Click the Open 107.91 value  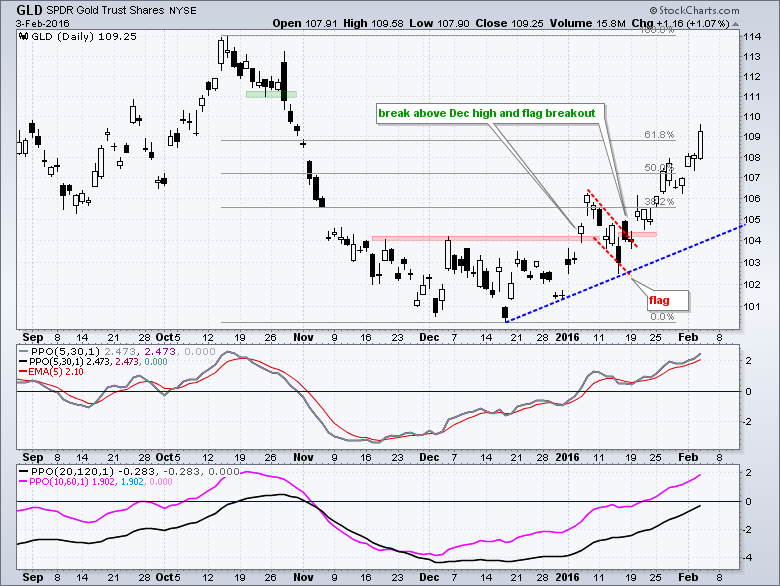point(305,23)
